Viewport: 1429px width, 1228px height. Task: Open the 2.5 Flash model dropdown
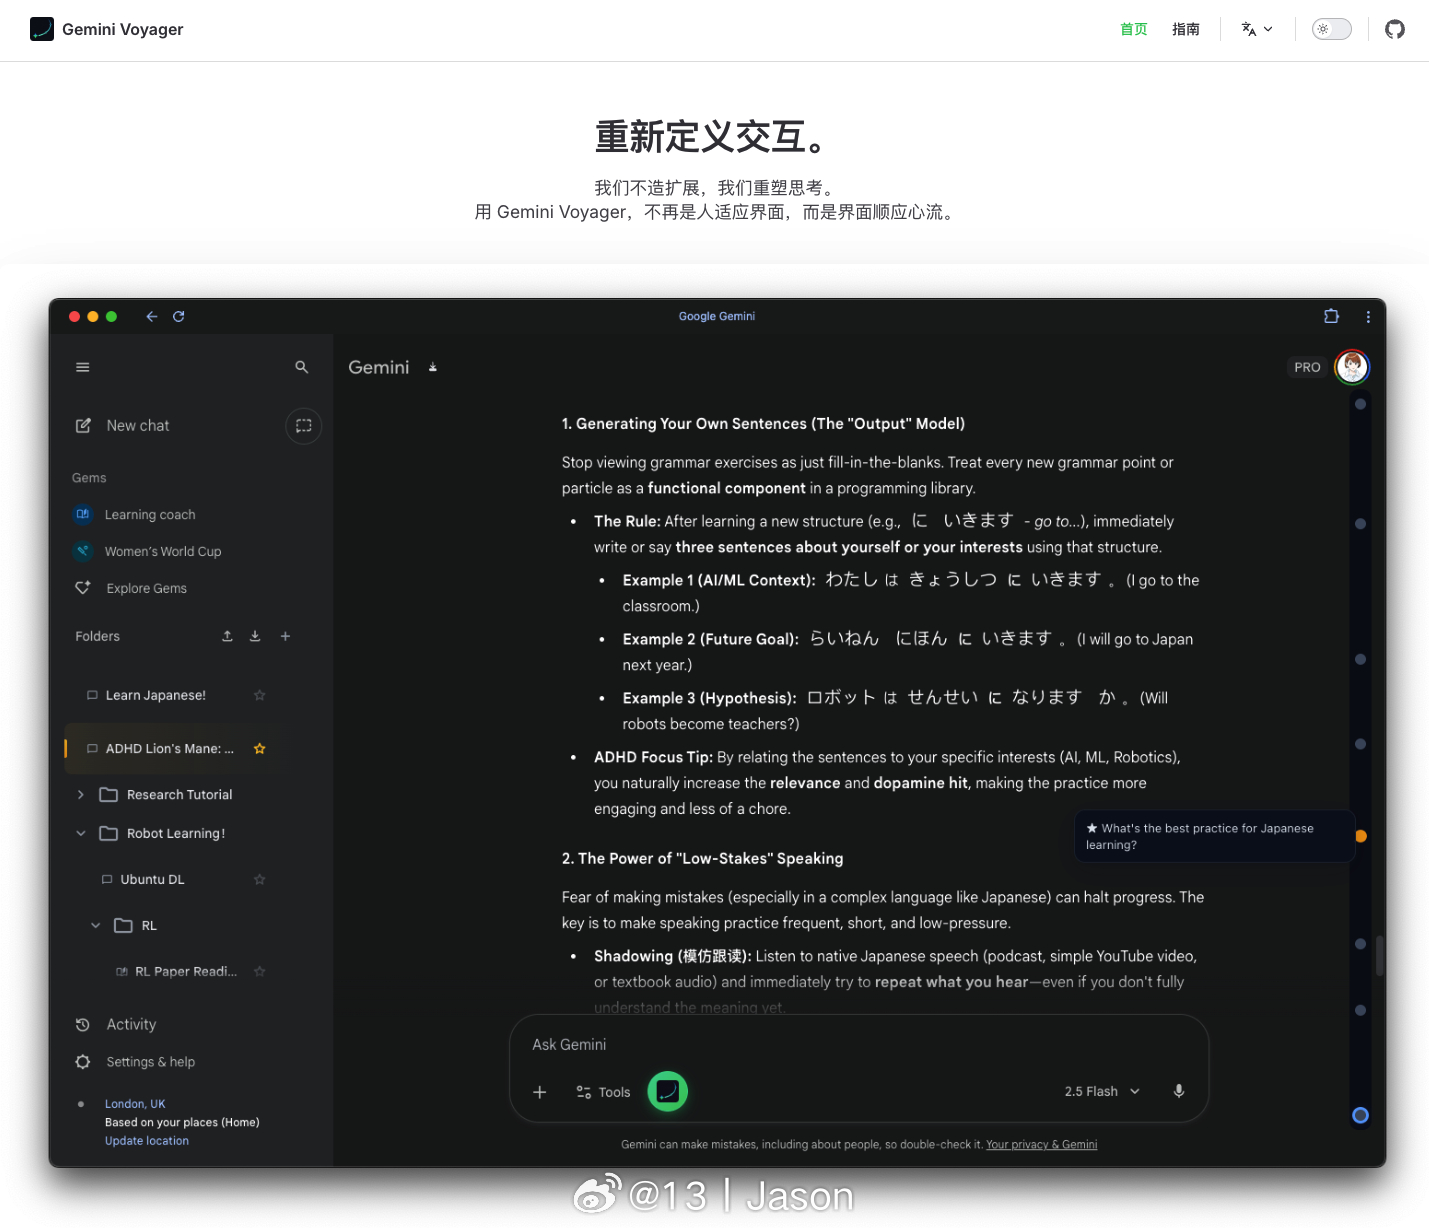1102,1091
